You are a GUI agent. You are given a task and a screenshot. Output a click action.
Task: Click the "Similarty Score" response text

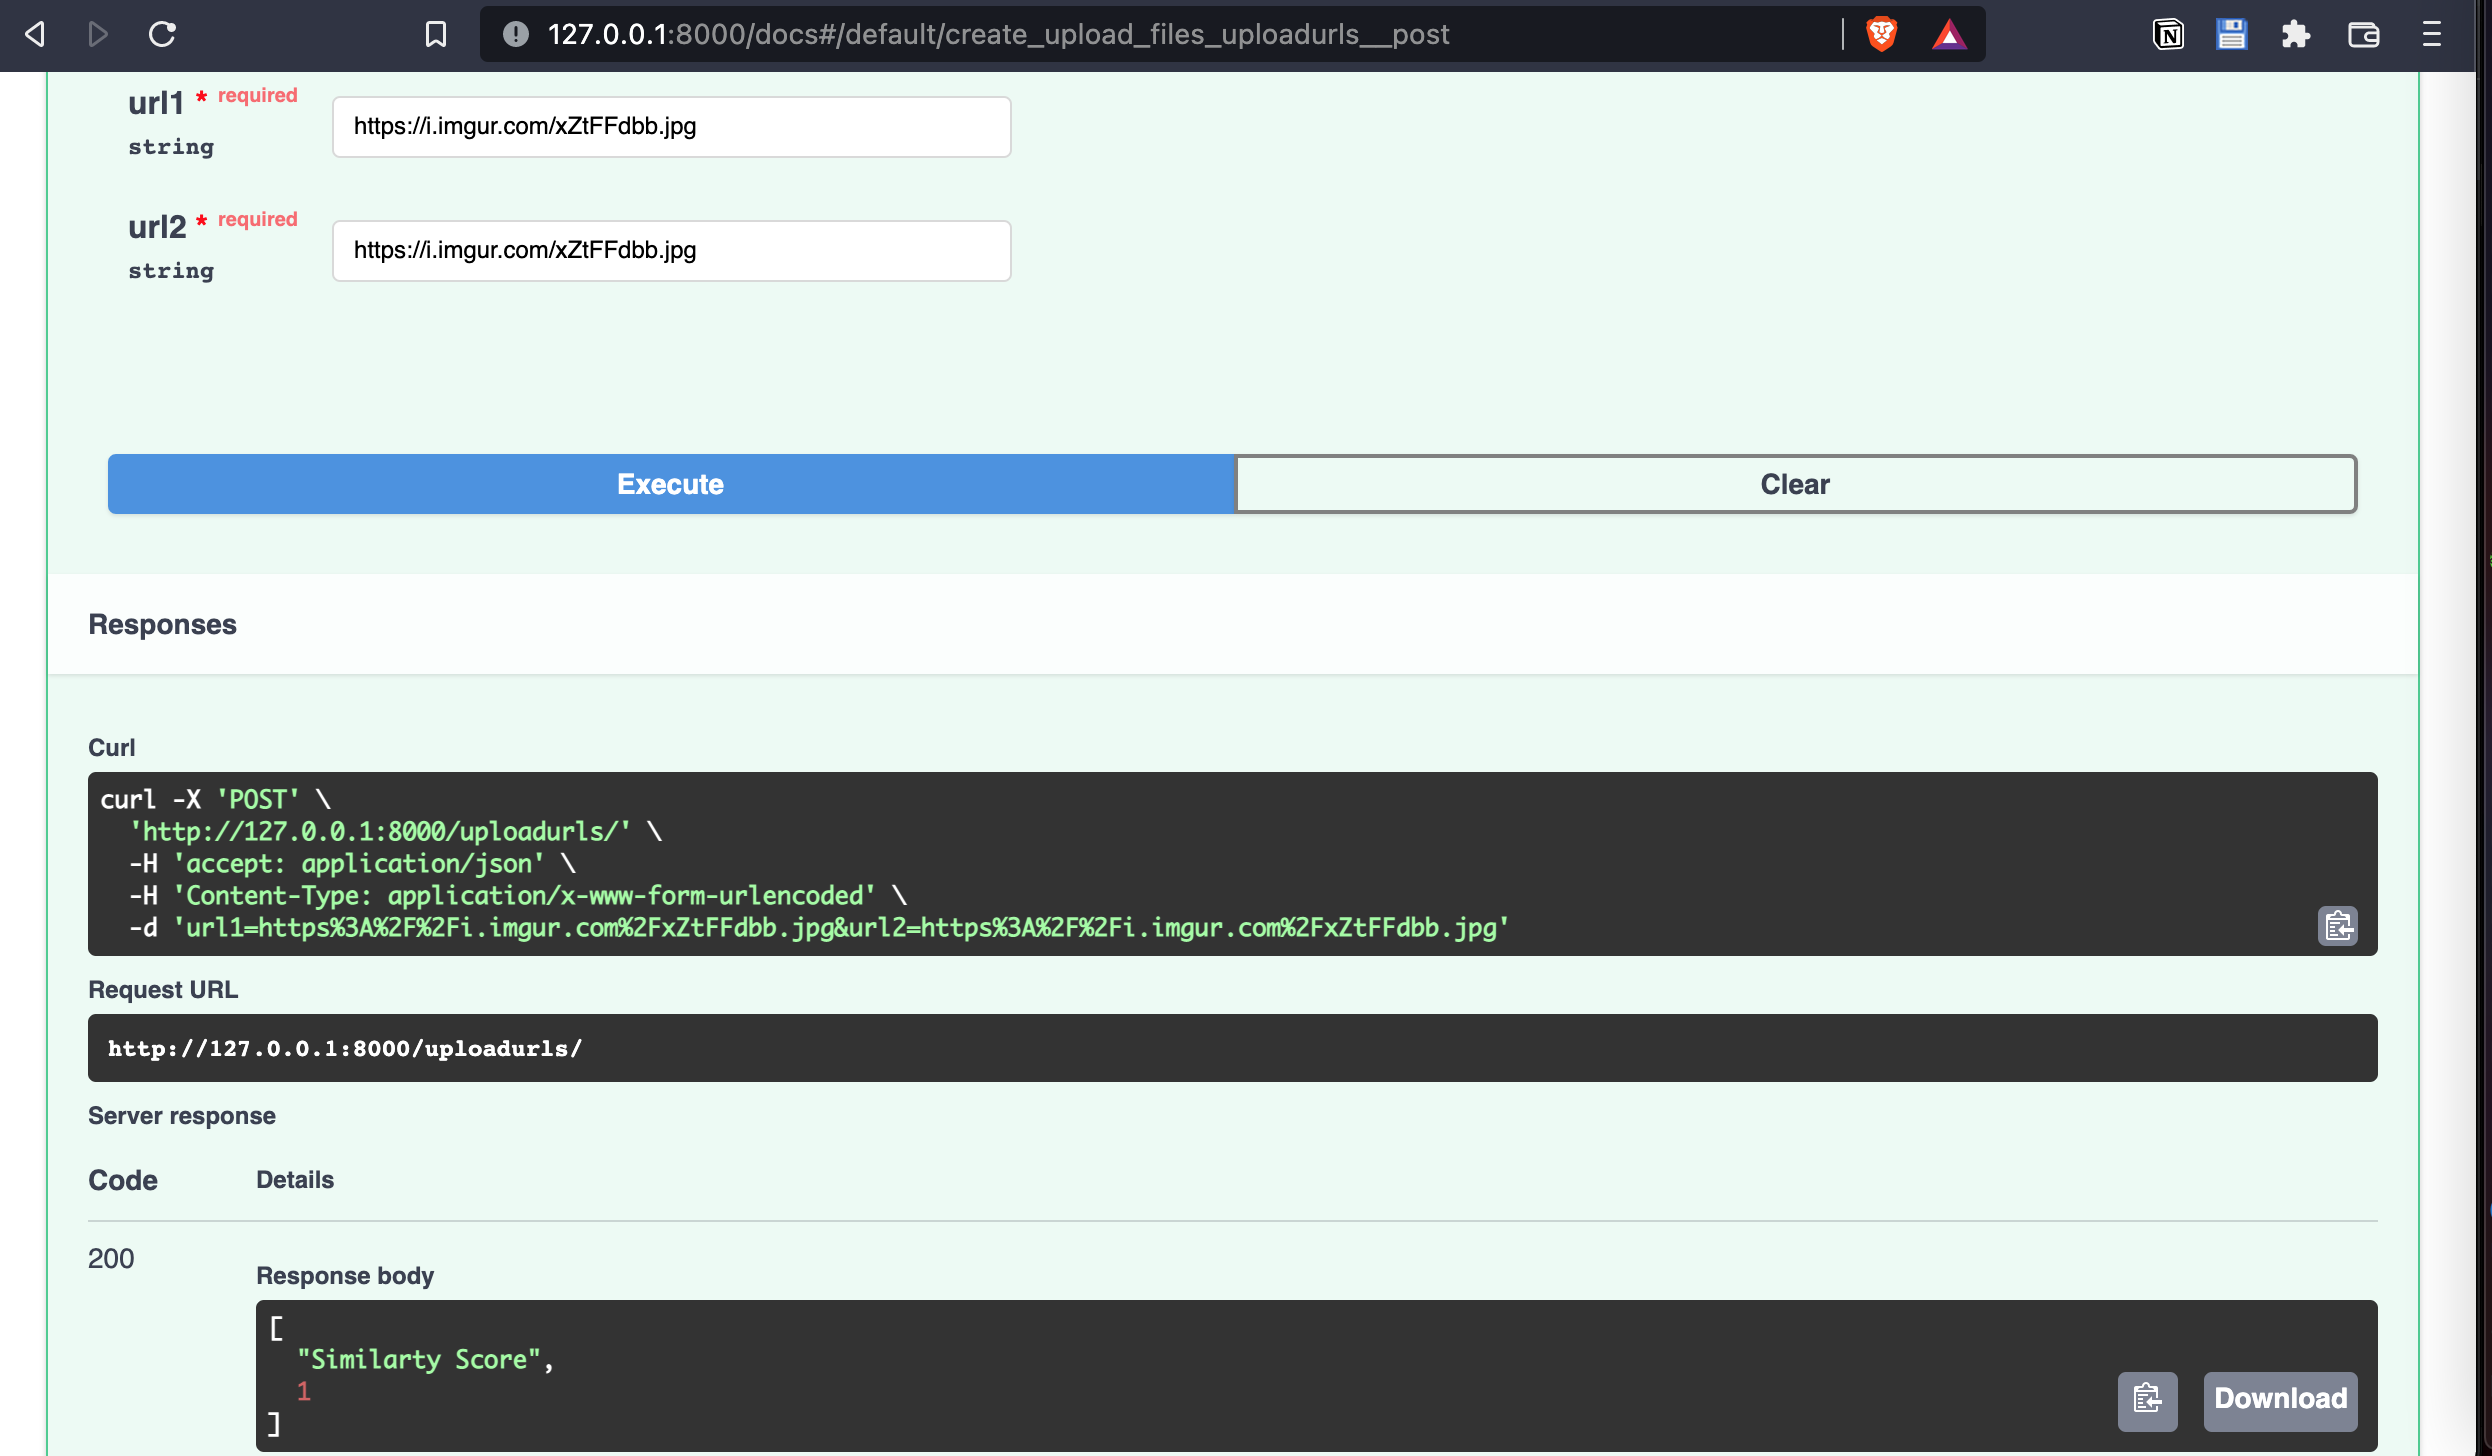pos(419,1360)
